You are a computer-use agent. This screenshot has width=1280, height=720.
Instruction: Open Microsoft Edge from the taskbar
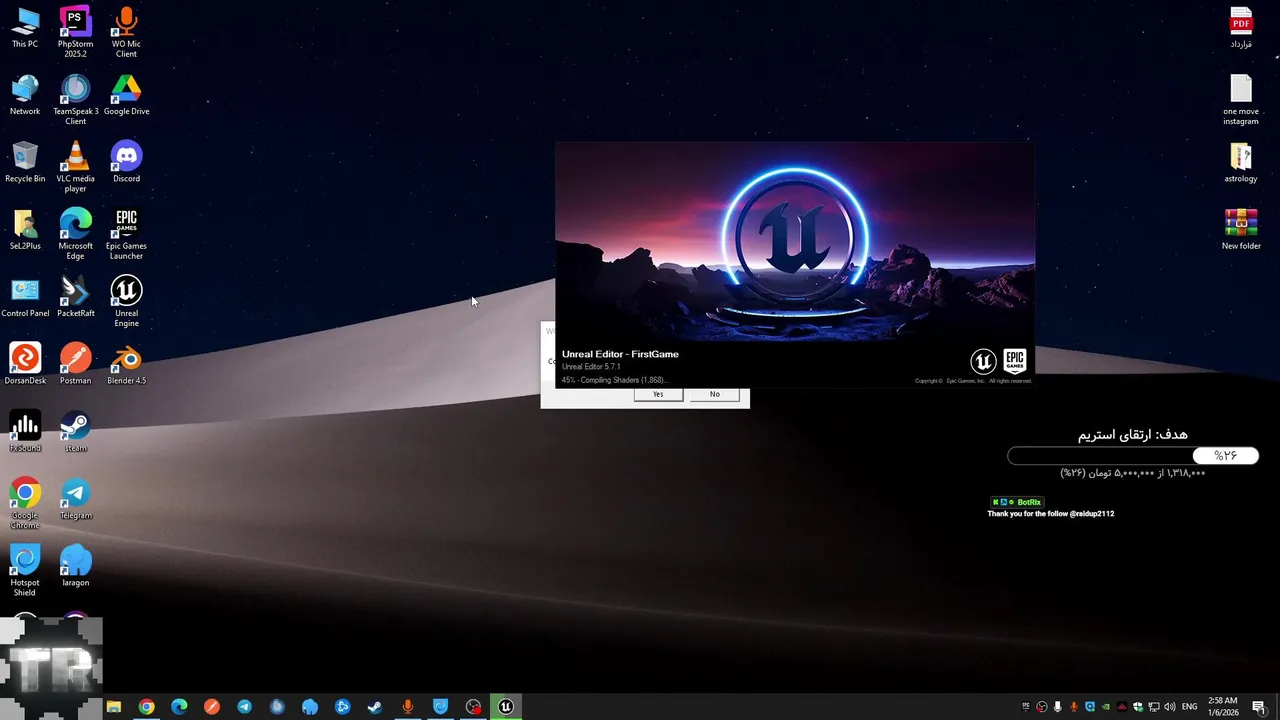pos(179,707)
